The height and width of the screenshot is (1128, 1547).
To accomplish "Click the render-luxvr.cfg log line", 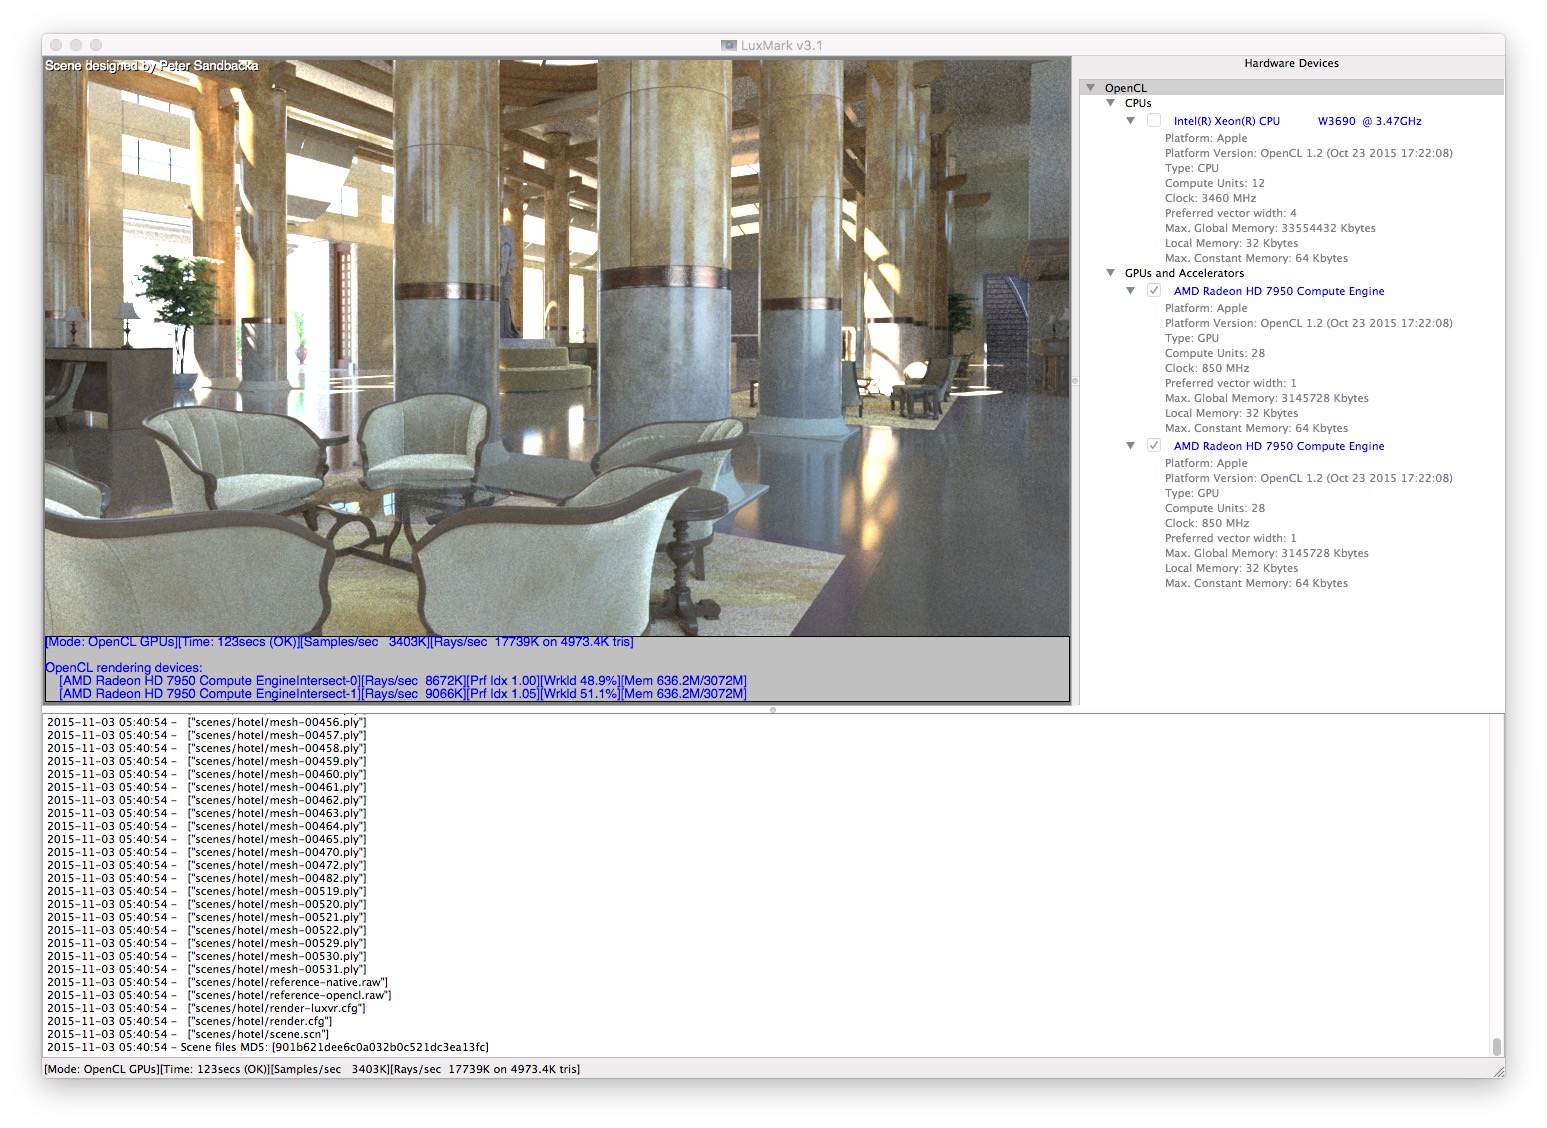I will [x=207, y=1008].
